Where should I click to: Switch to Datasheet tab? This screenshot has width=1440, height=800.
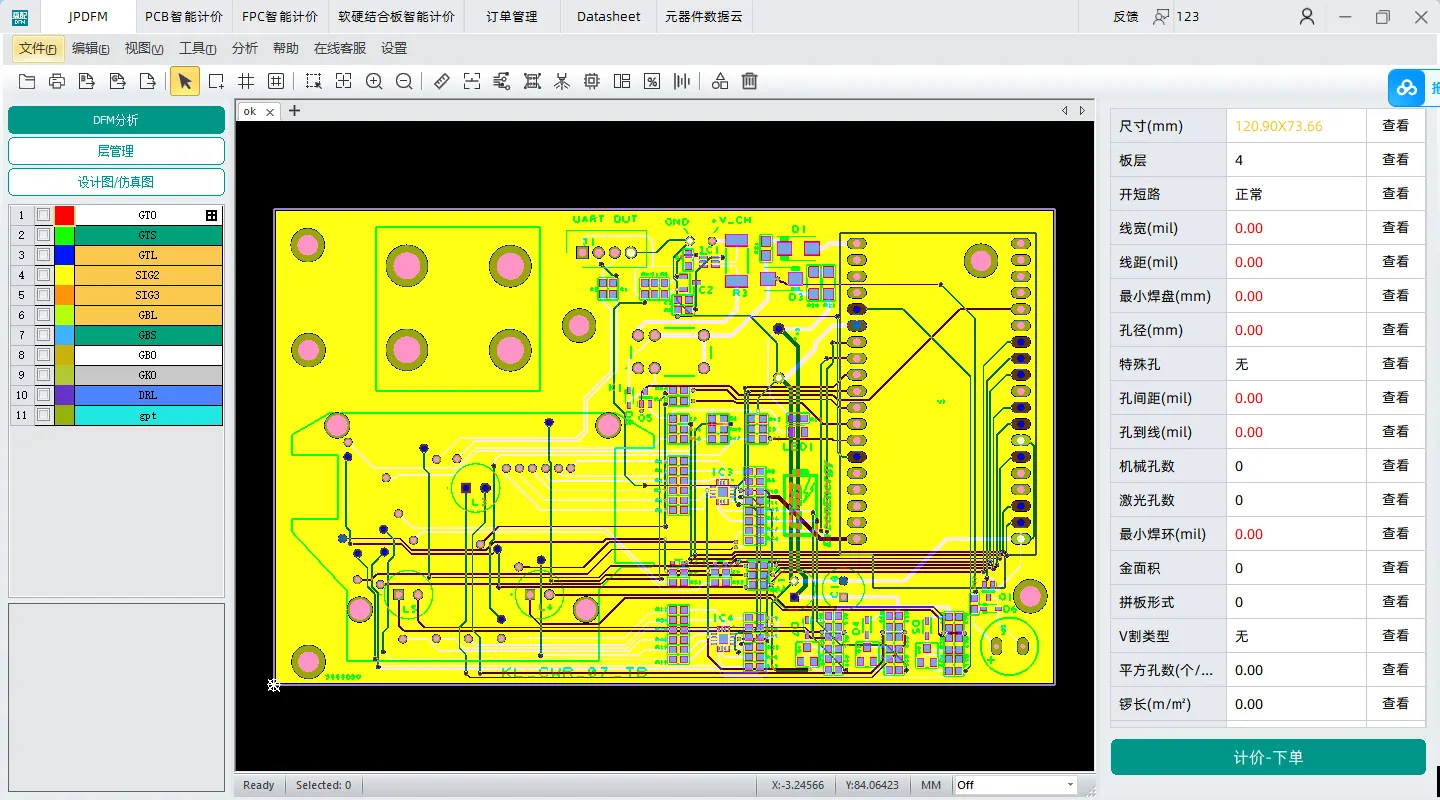pyautogui.click(x=609, y=16)
